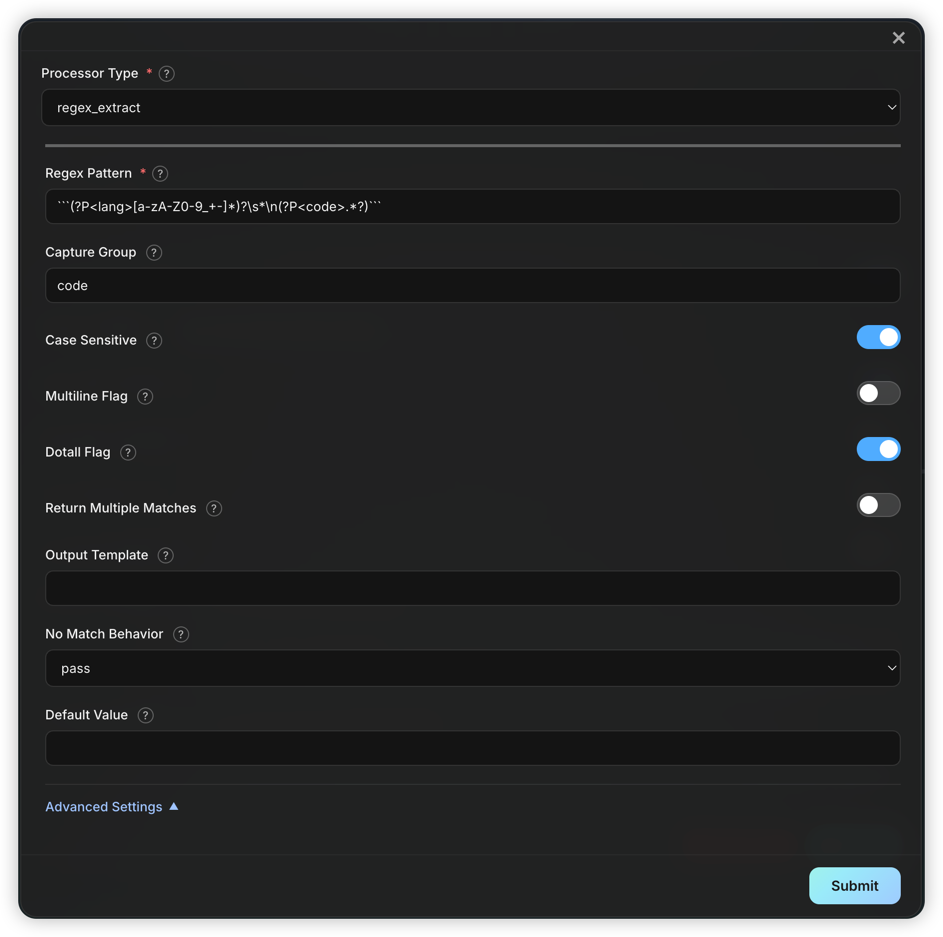Viewport: 943px width, 937px height.
Task: Enable Return Multiple Matches switch
Action: (878, 505)
